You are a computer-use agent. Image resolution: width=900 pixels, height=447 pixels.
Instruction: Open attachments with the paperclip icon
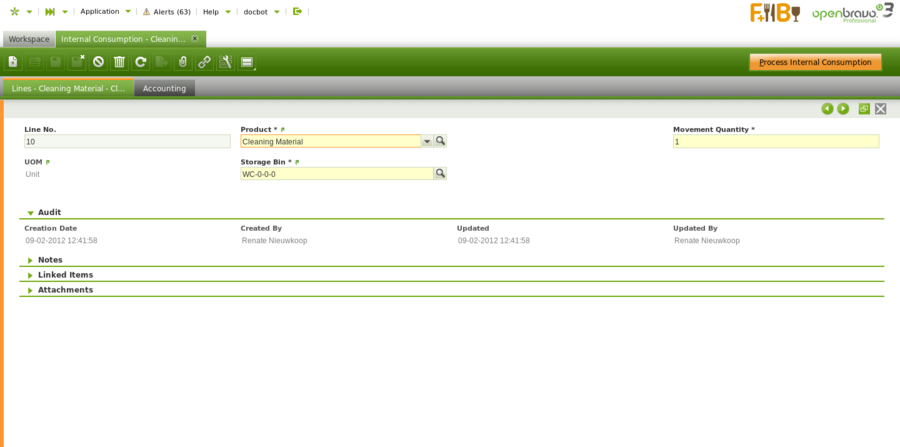click(x=183, y=62)
